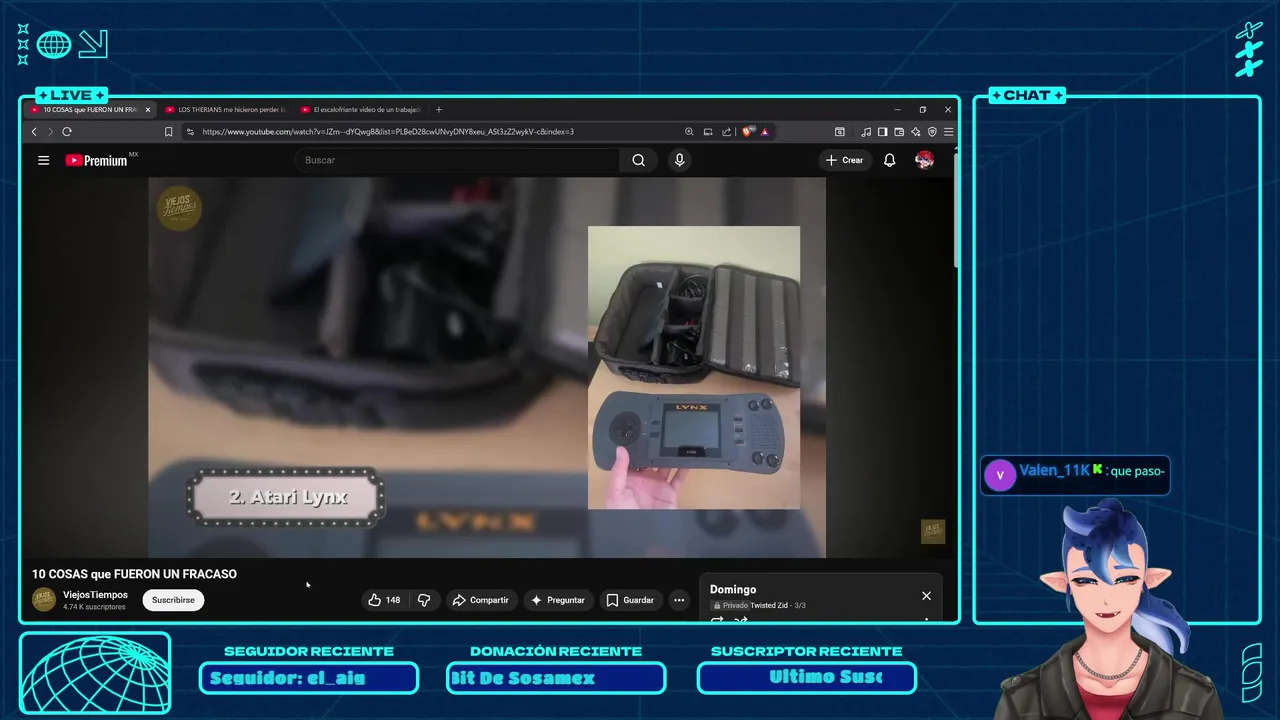Viewport: 1280px width, 720px height.
Task: Start voice search with the microphone icon
Action: coord(680,160)
